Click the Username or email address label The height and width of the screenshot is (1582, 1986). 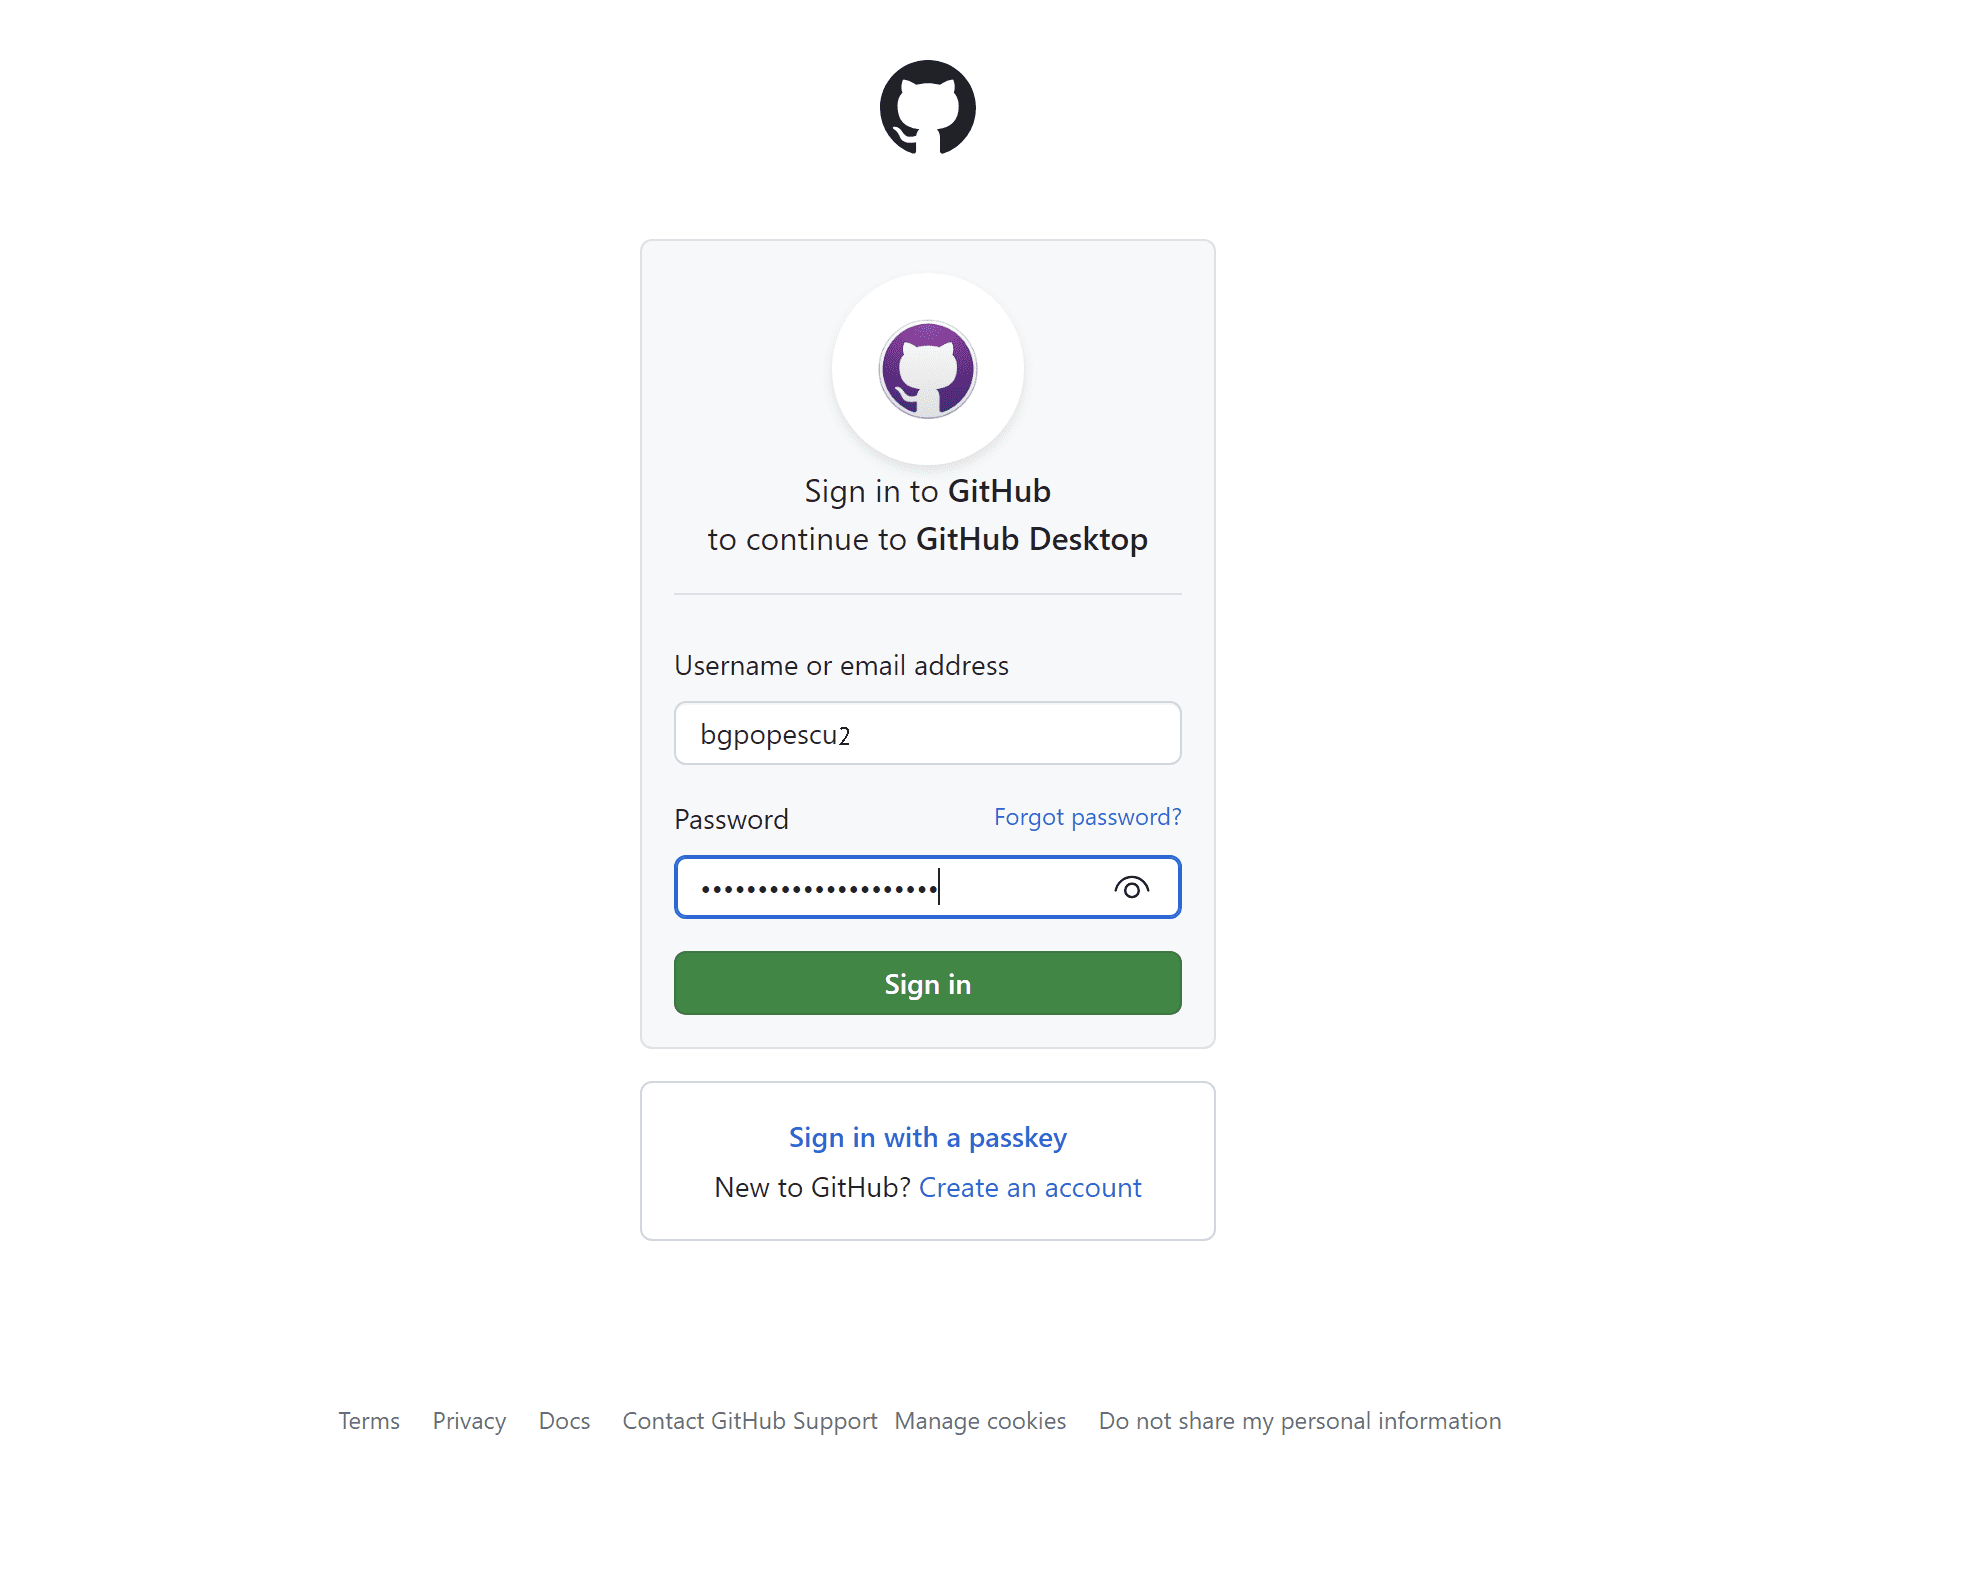coord(841,666)
